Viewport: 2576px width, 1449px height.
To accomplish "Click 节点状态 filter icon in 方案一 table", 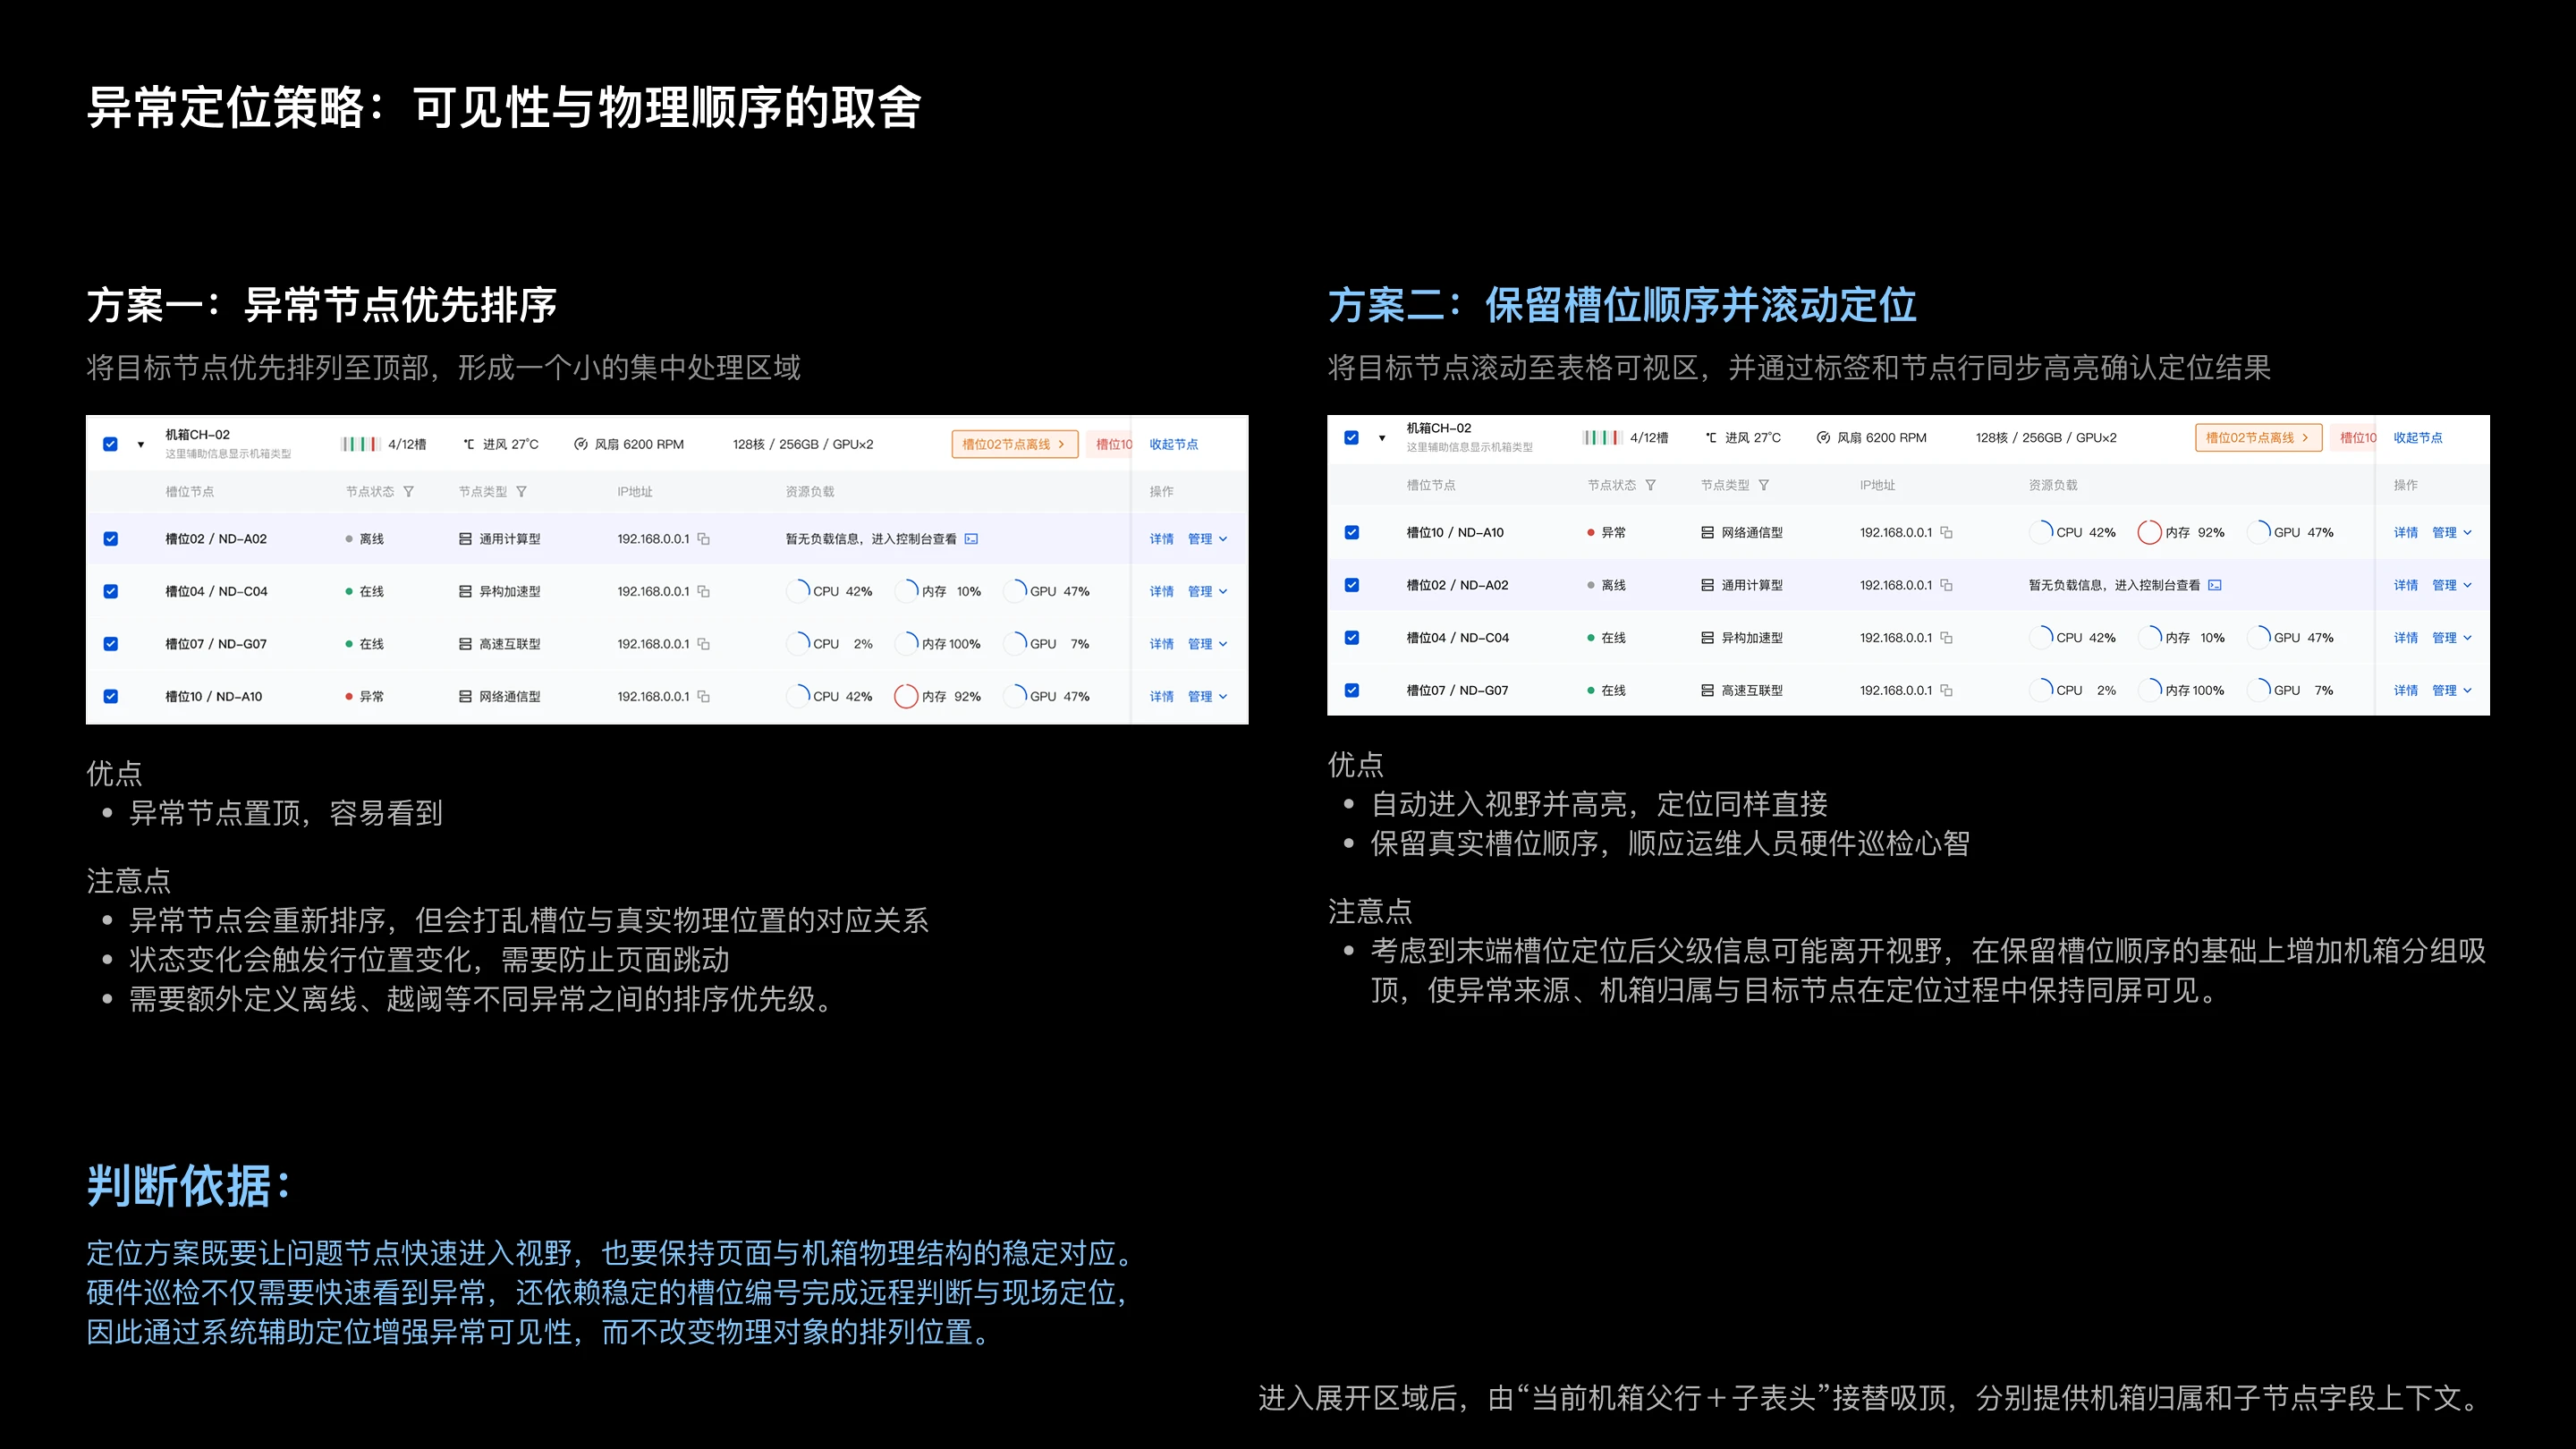I will pos(408,492).
